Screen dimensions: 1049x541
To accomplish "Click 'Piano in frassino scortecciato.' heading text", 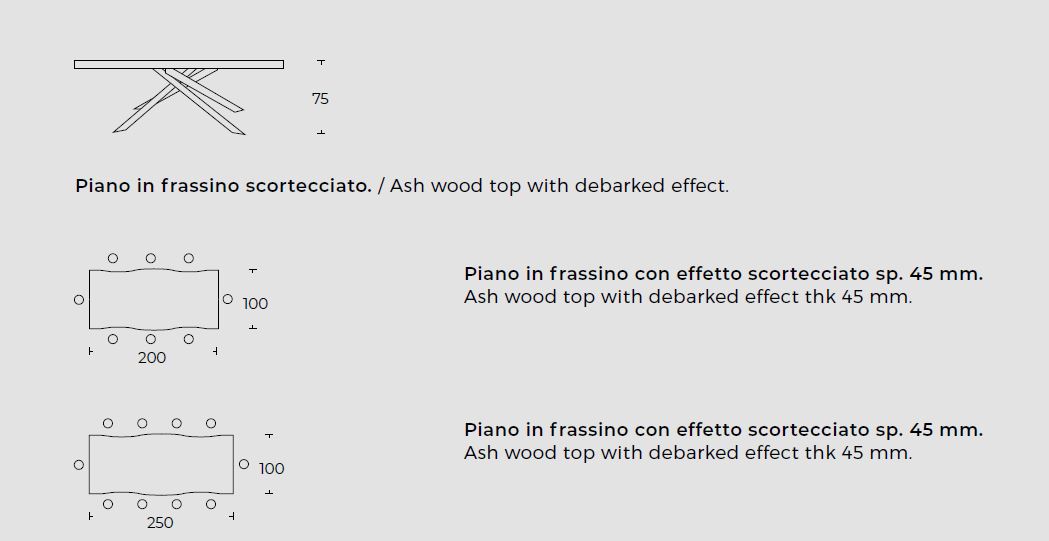I will (223, 185).
